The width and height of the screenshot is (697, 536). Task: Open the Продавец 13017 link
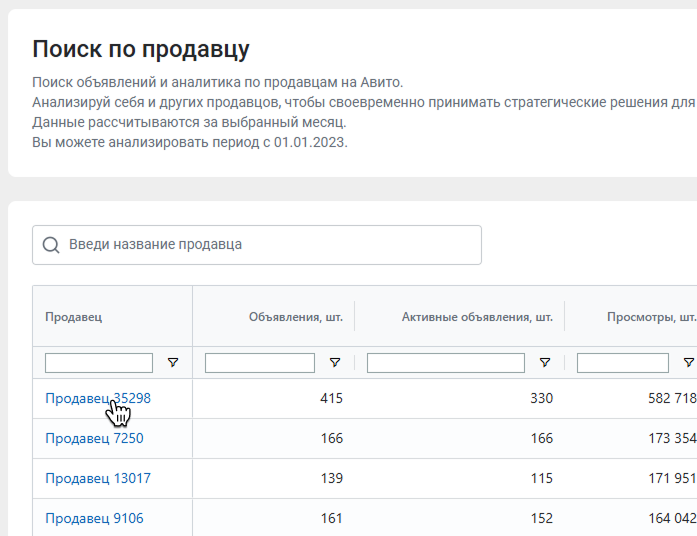click(x=98, y=478)
